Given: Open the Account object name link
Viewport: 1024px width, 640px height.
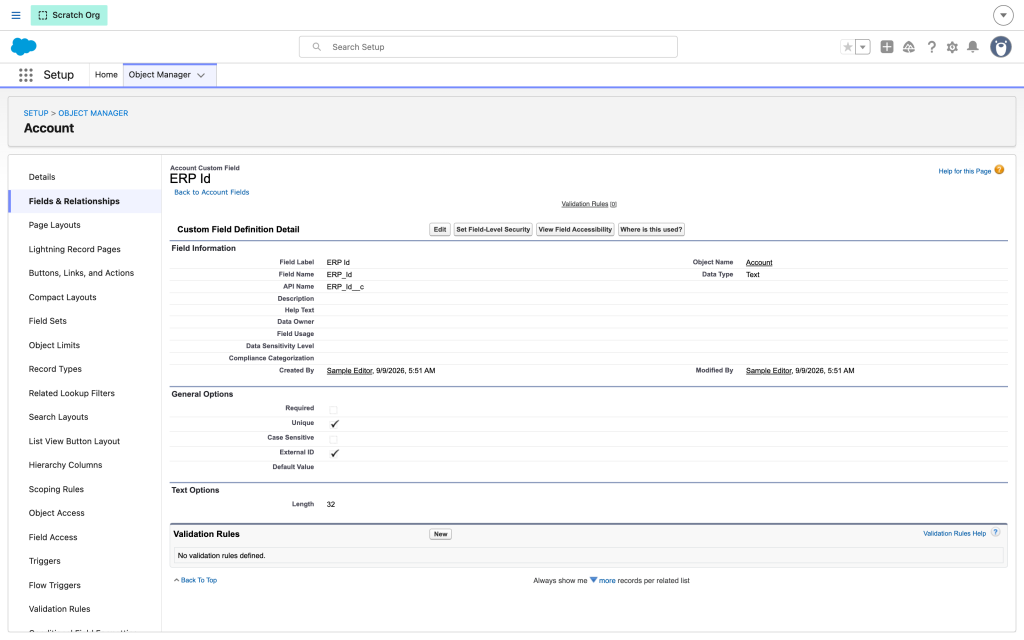Looking at the screenshot, I should (x=759, y=263).
